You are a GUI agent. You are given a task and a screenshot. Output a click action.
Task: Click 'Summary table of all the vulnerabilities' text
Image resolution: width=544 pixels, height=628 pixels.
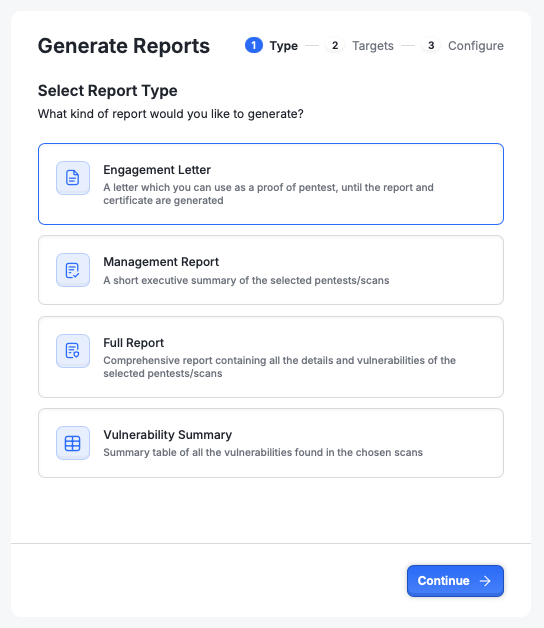pyautogui.click(x=263, y=453)
